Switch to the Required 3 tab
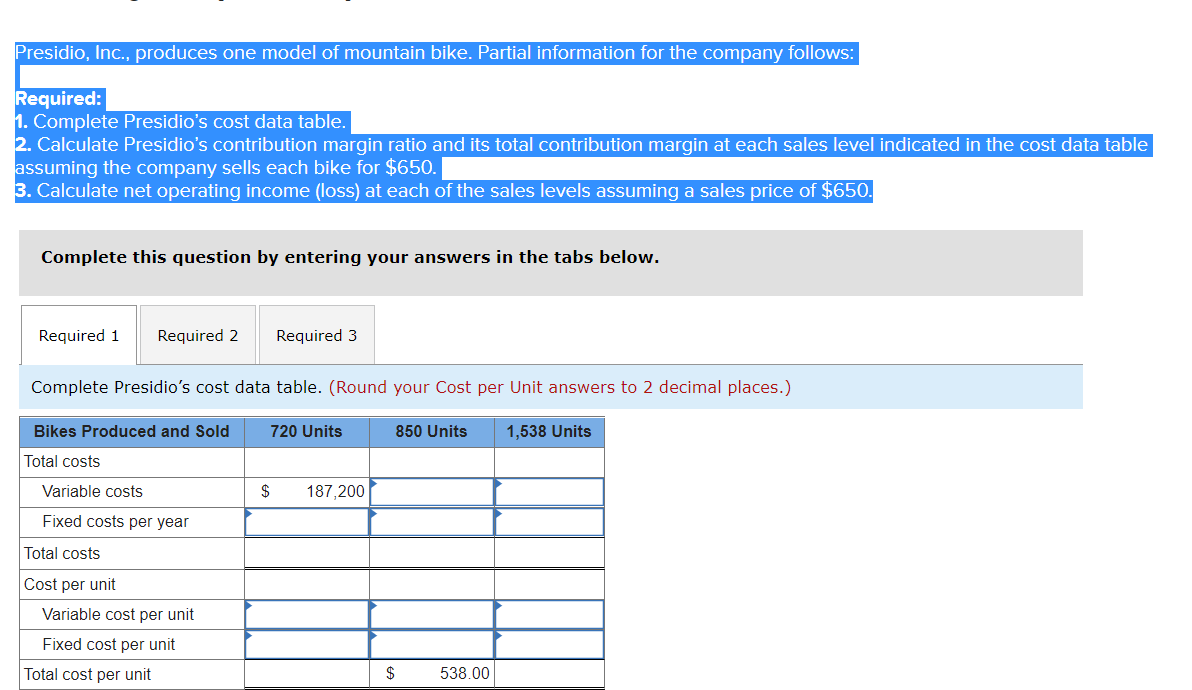Screen dimensions: 1192x690 point(316,335)
